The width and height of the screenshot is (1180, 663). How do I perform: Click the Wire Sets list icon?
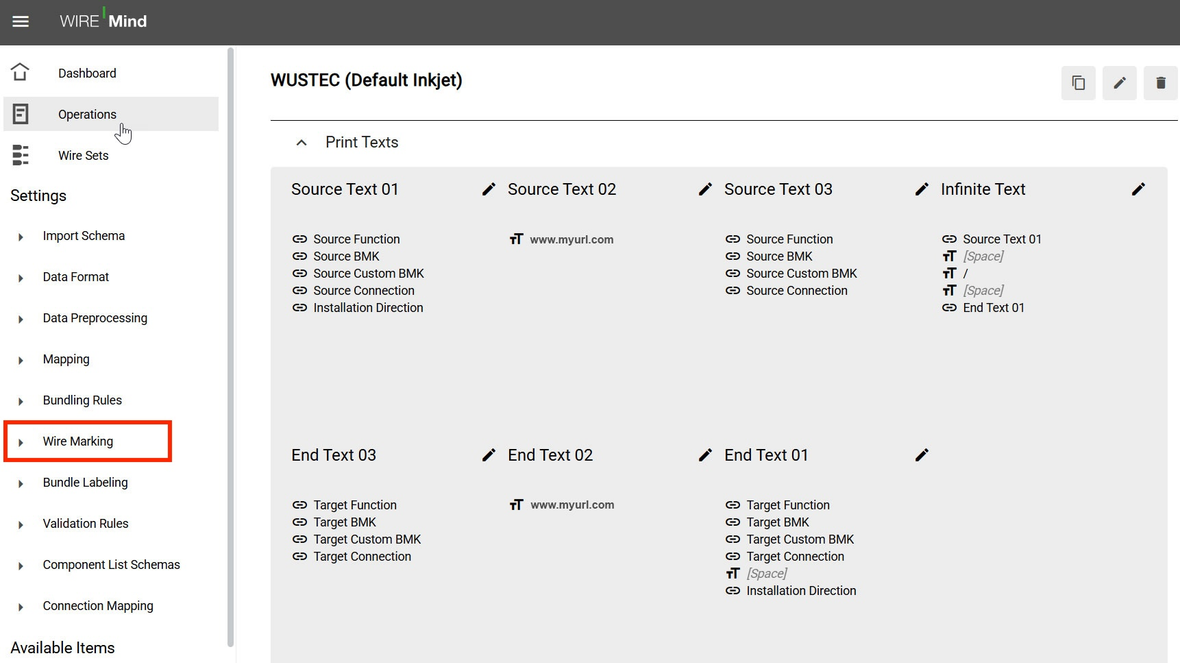[20, 155]
